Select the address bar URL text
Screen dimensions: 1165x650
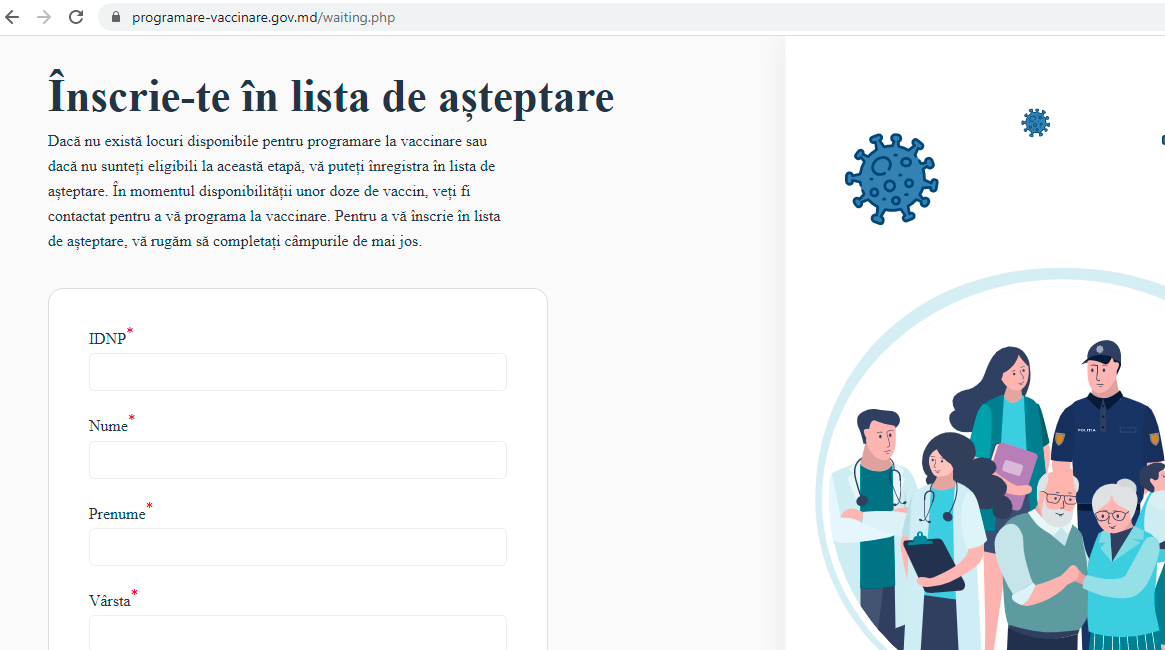(263, 17)
